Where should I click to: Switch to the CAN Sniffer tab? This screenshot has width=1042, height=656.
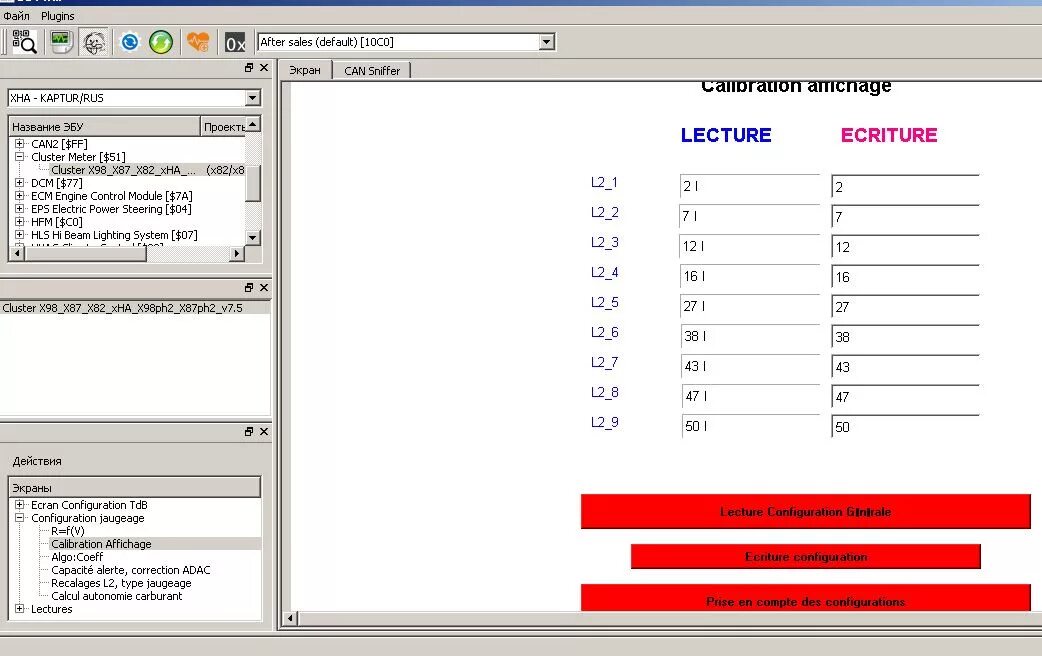coord(371,70)
